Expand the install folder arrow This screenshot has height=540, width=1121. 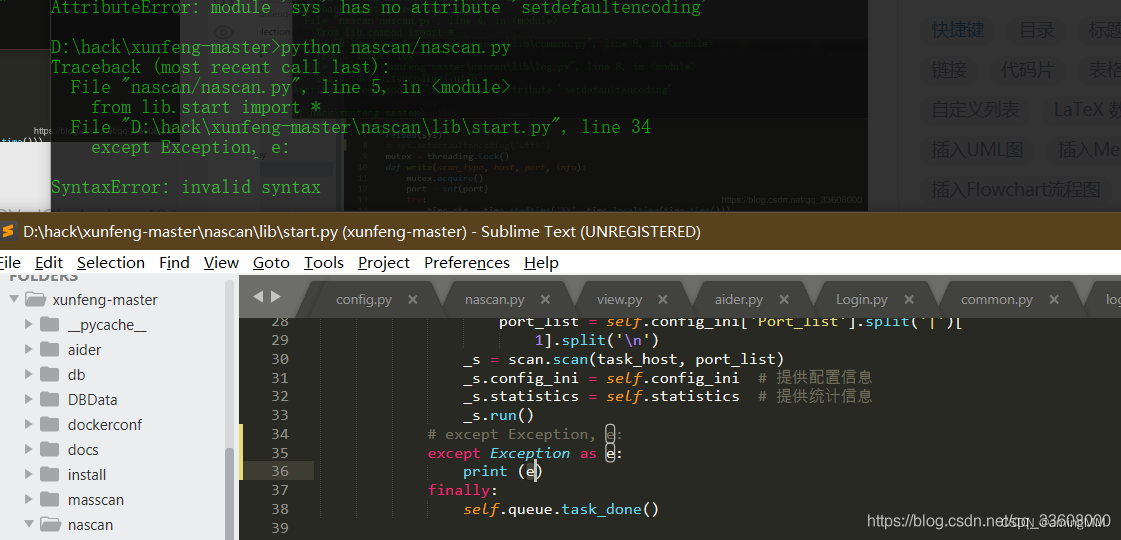point(29,475)
